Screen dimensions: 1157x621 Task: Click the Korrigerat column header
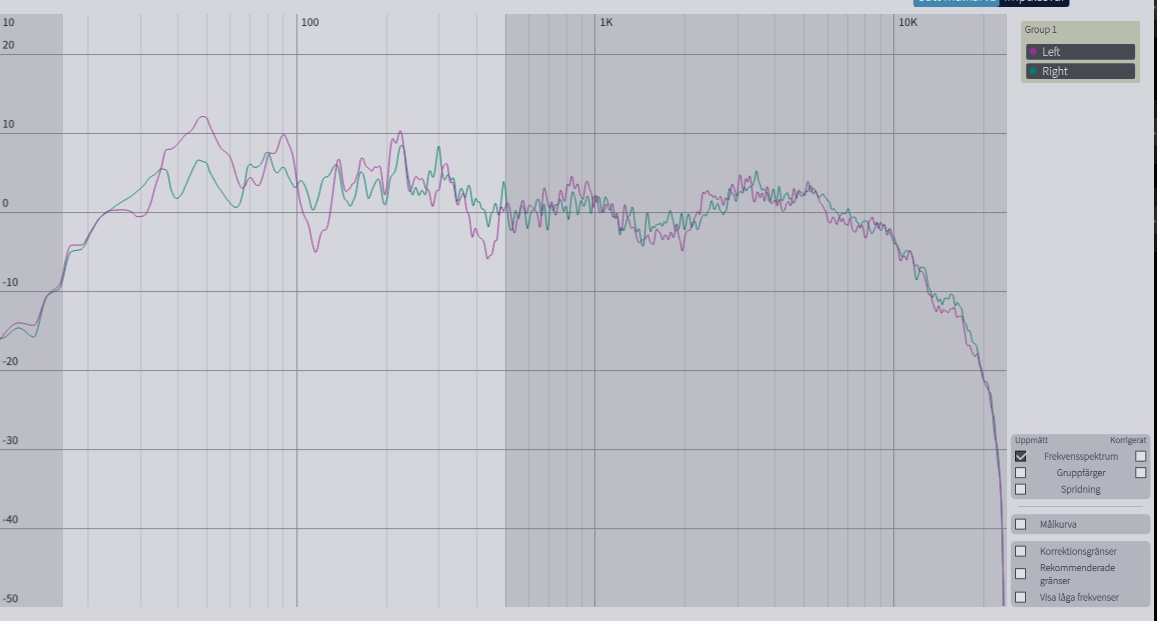pos(1128,440)
